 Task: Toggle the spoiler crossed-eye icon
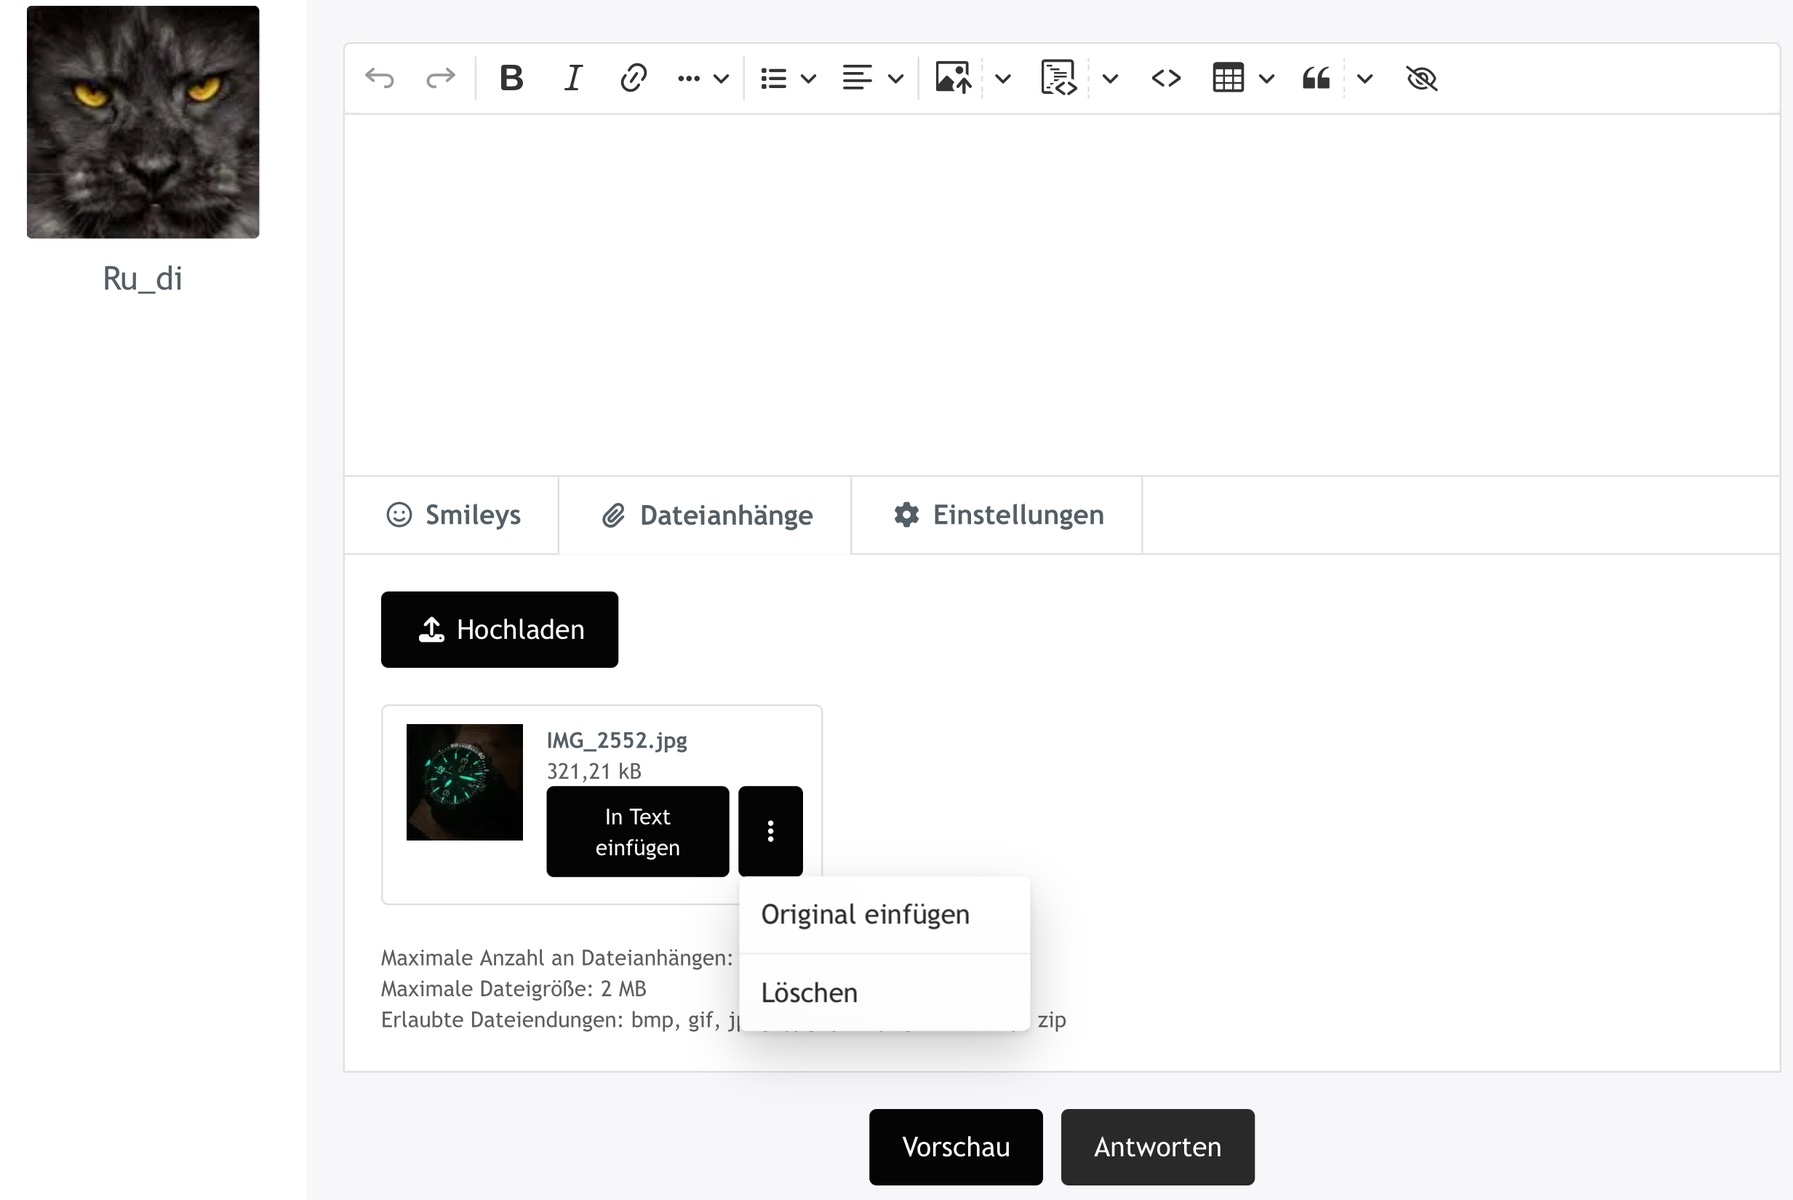point(1421,78)
